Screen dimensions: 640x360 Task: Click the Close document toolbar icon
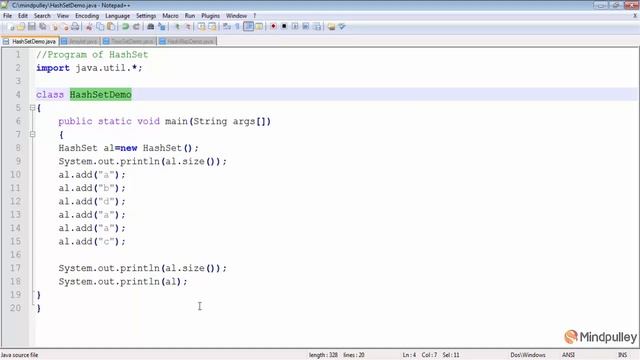coord(54,27)
